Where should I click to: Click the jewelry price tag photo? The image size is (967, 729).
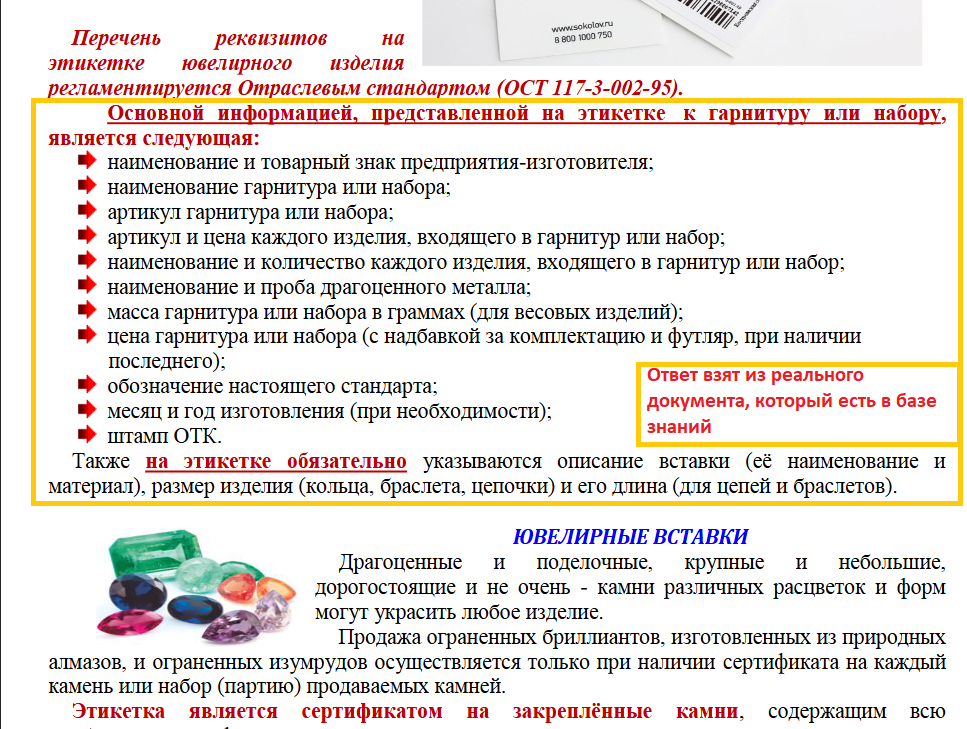pos(690,33)
